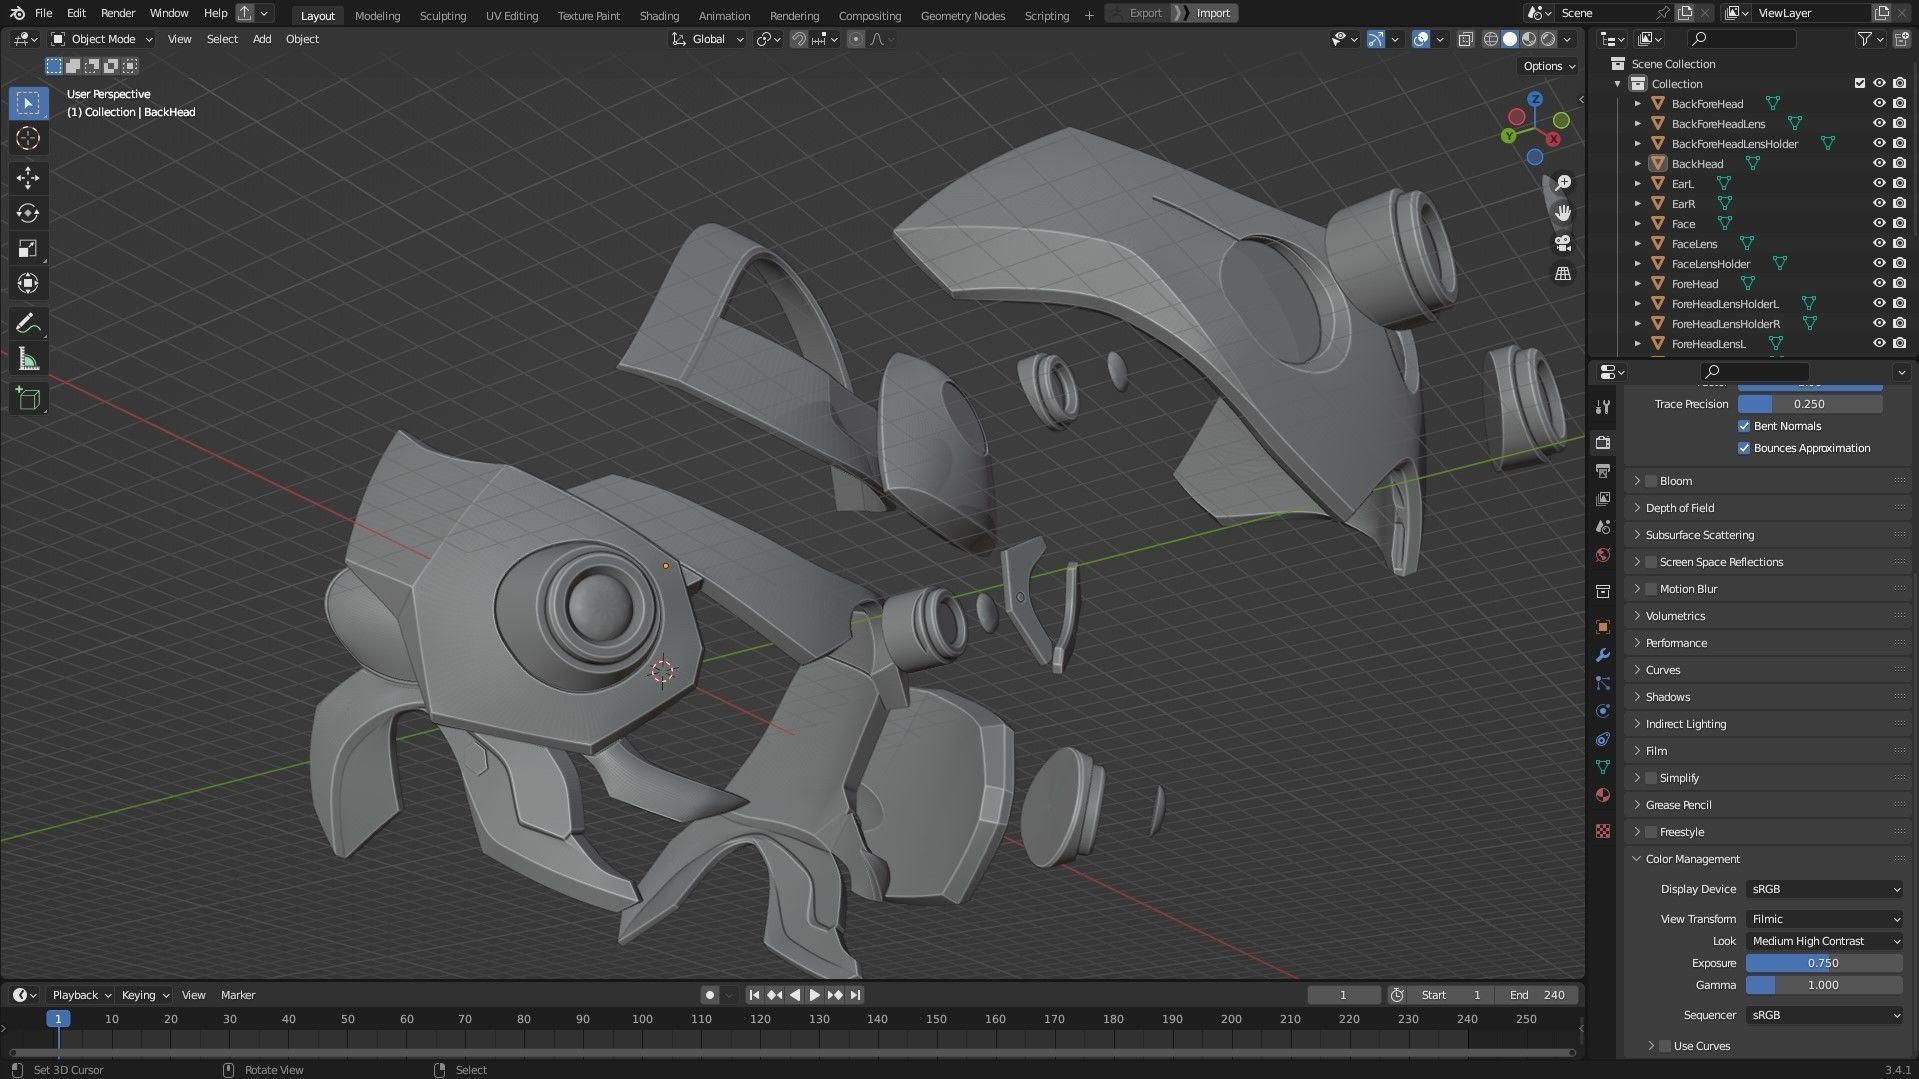
Task: Activate the 3D Cursor tool
Action: (x=28, y=138)
